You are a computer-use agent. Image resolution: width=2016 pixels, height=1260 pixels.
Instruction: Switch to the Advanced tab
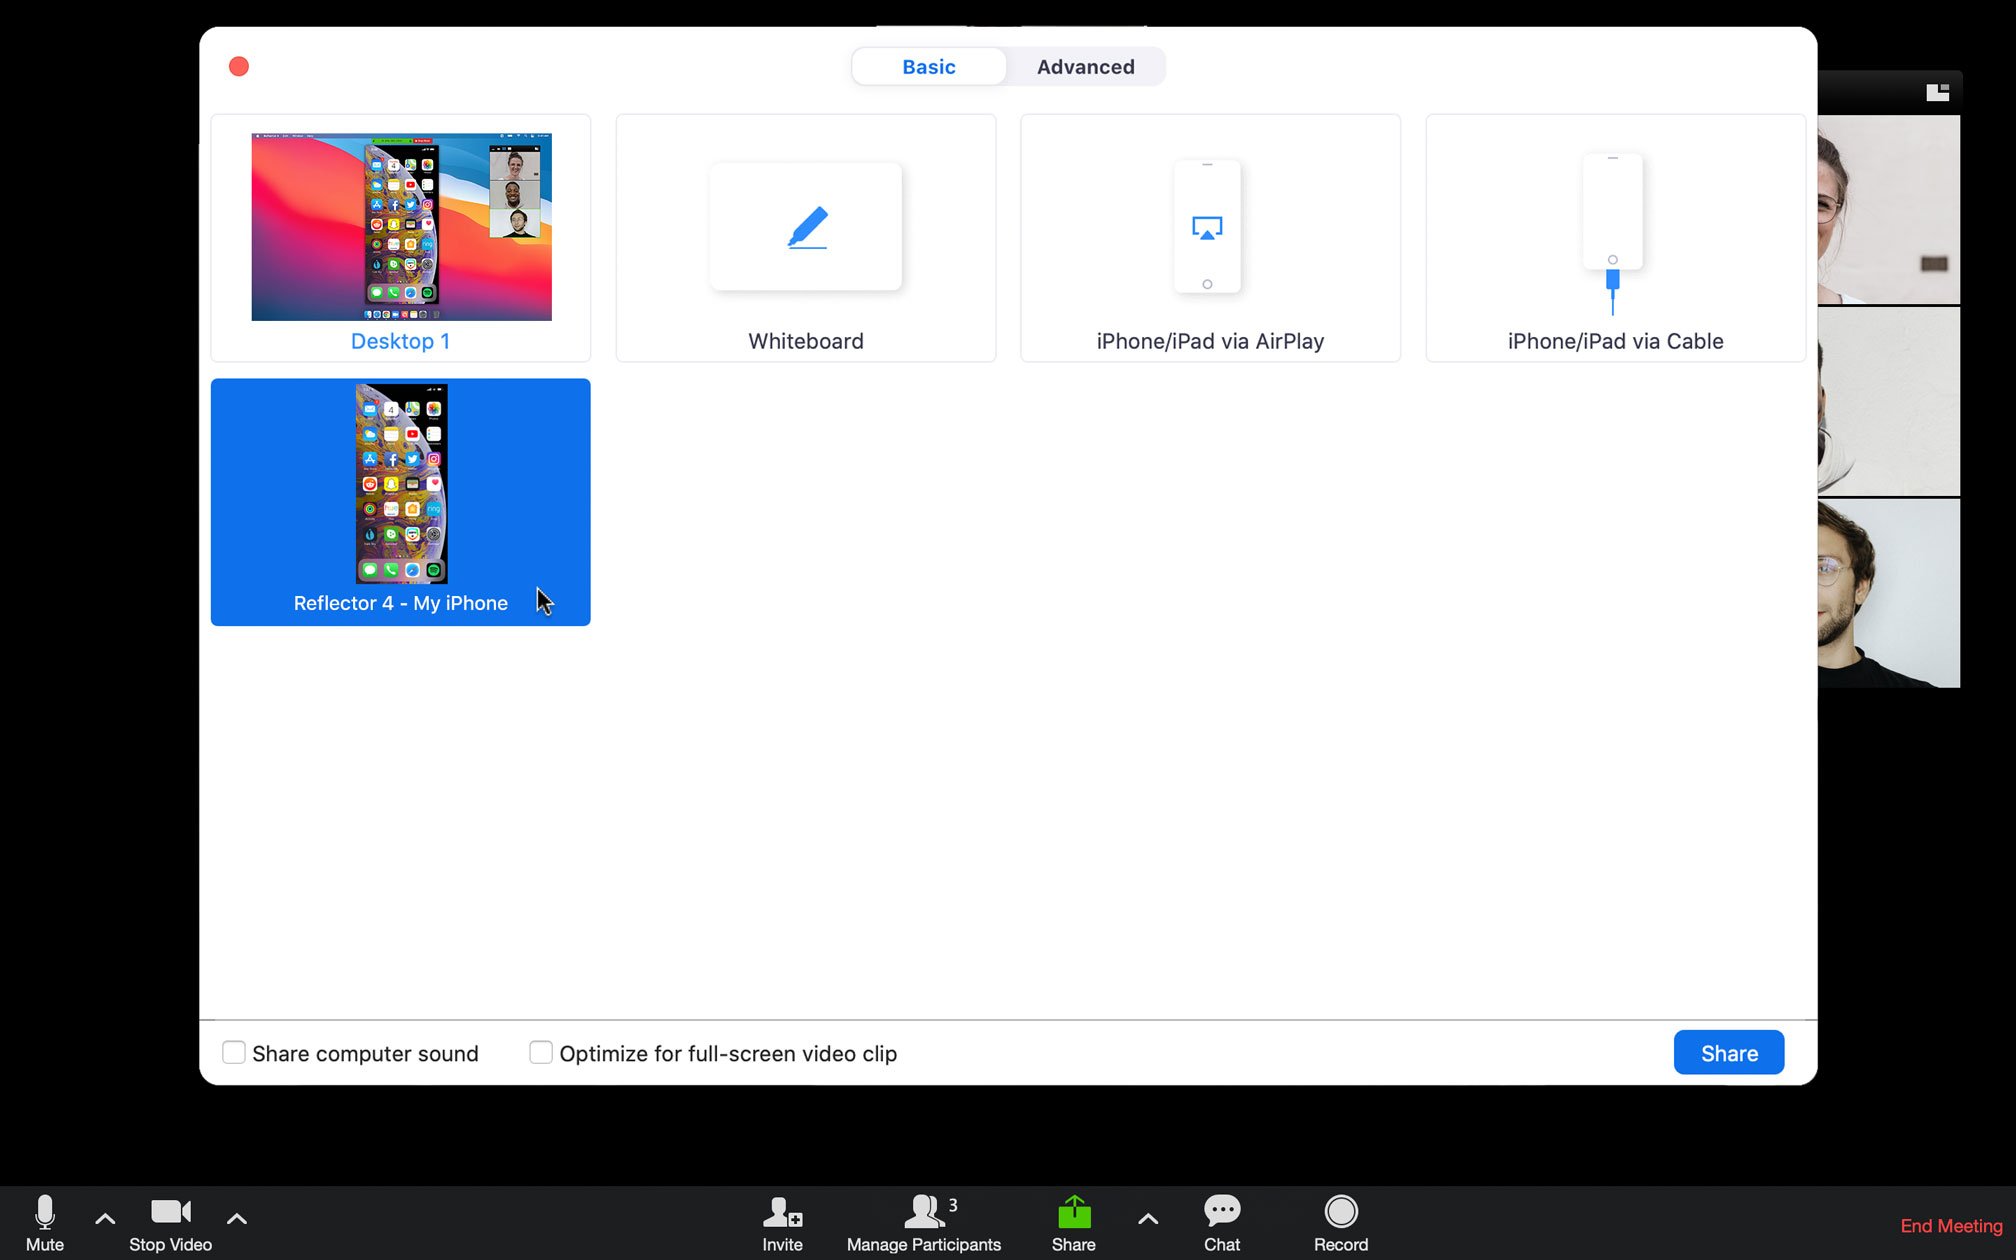(1086, 66)
